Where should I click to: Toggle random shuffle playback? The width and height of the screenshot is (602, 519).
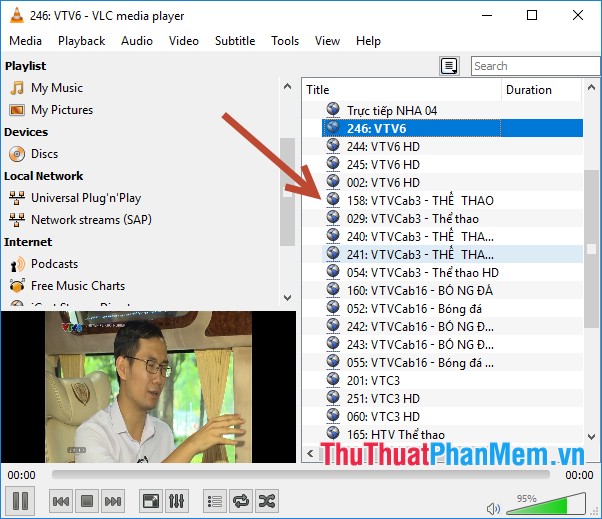[x=267, y=501]
